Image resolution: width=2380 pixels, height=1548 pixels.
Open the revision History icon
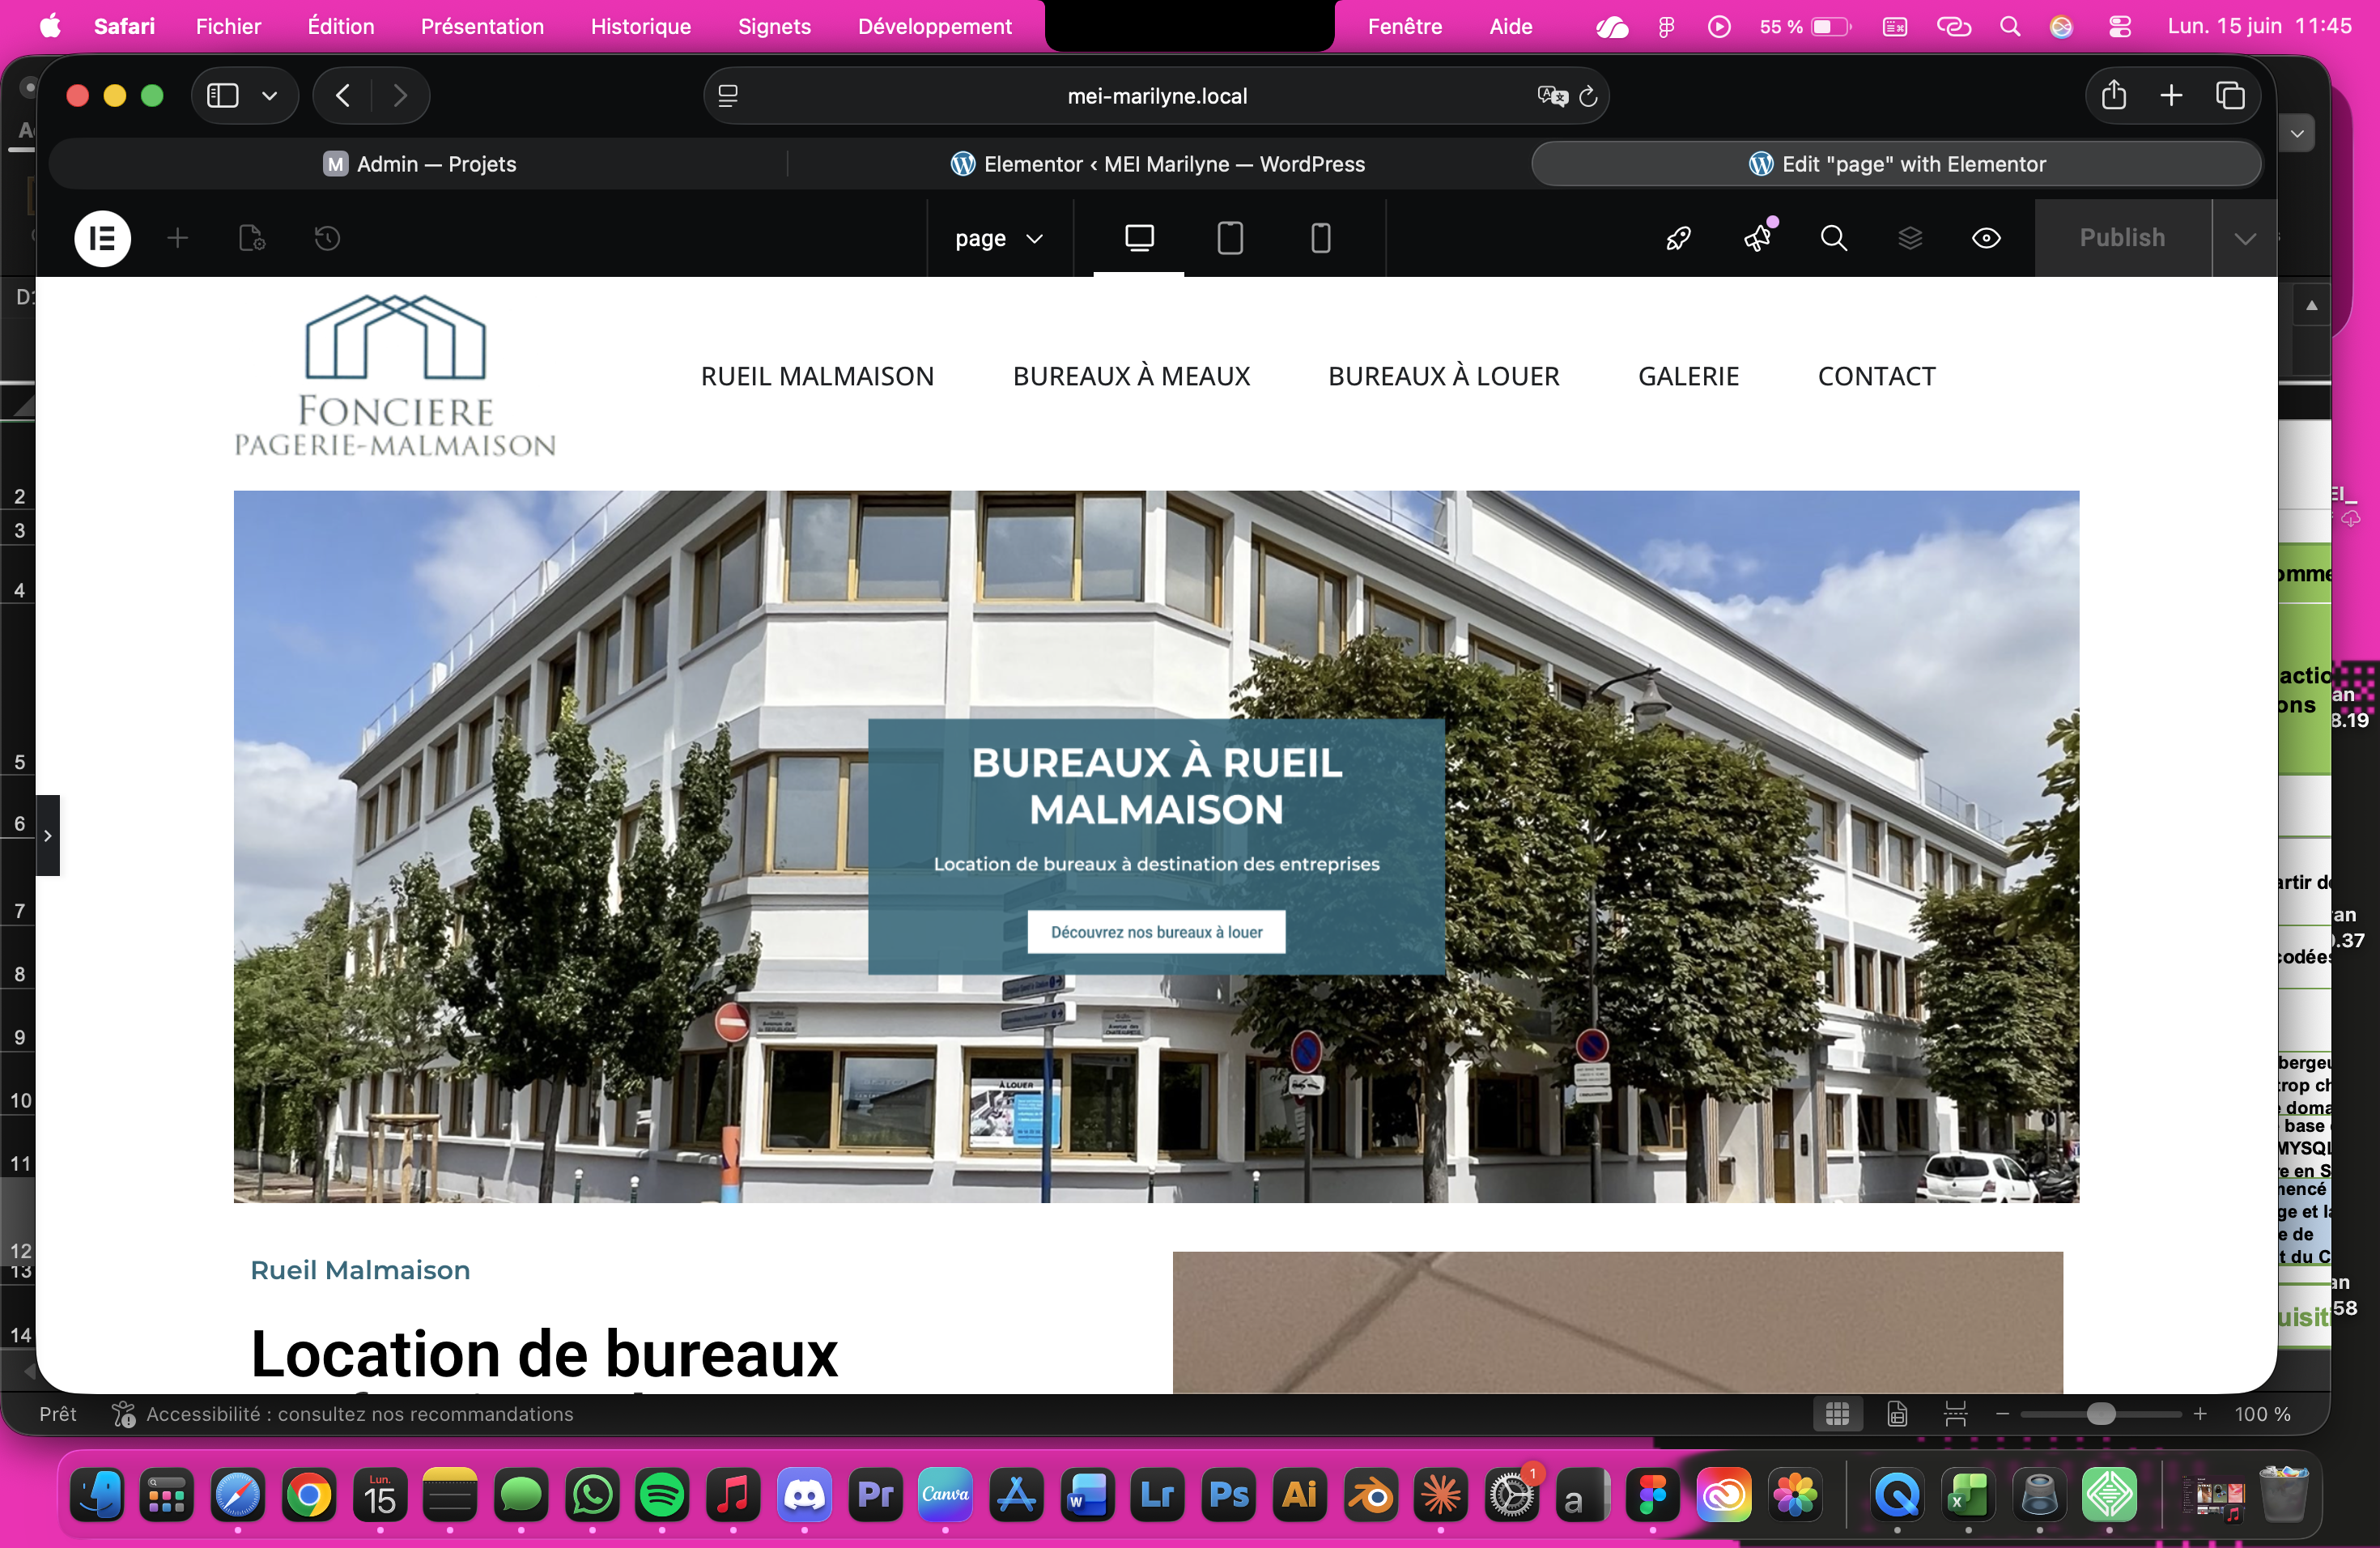click(x=327, y=238)
